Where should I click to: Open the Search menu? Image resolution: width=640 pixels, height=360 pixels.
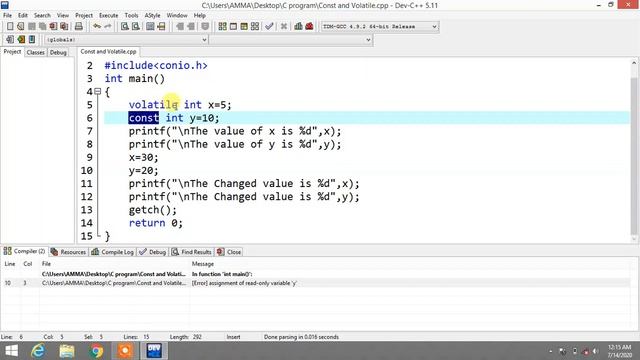[42, 16]
